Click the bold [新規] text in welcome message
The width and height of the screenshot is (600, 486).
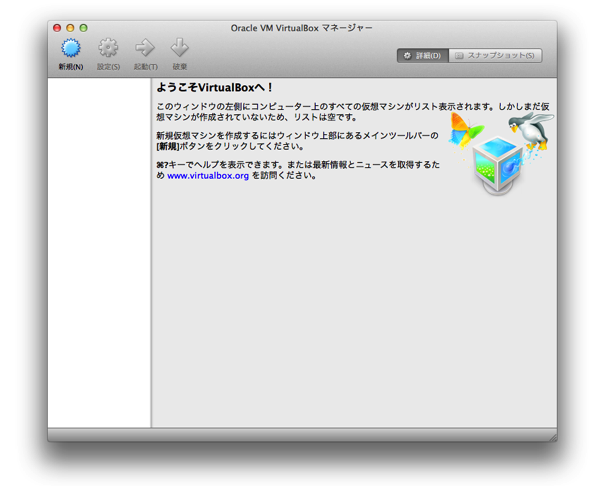[x=169, y=146]
